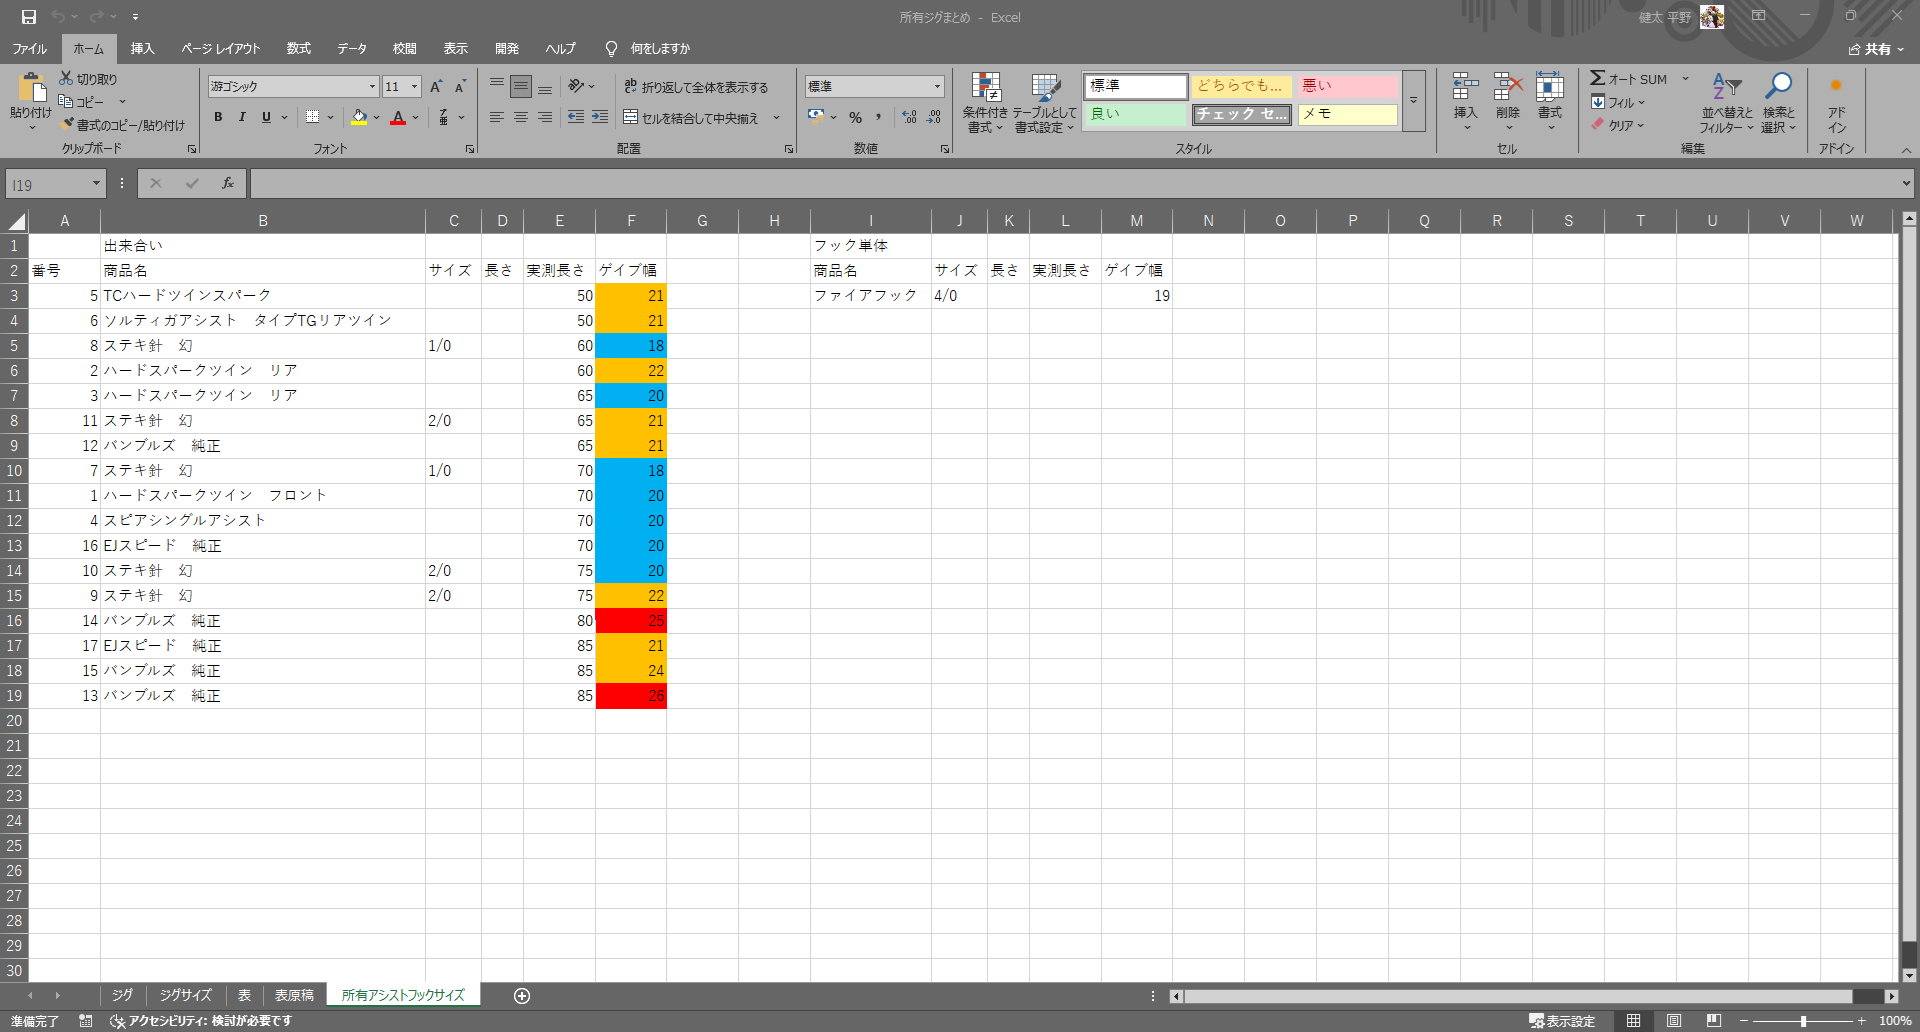Click the Format as Table (テーブルとして書式設定) icon
Image resolution: width=1920 pixels, height=1032 pixels.
(1045, 88)
